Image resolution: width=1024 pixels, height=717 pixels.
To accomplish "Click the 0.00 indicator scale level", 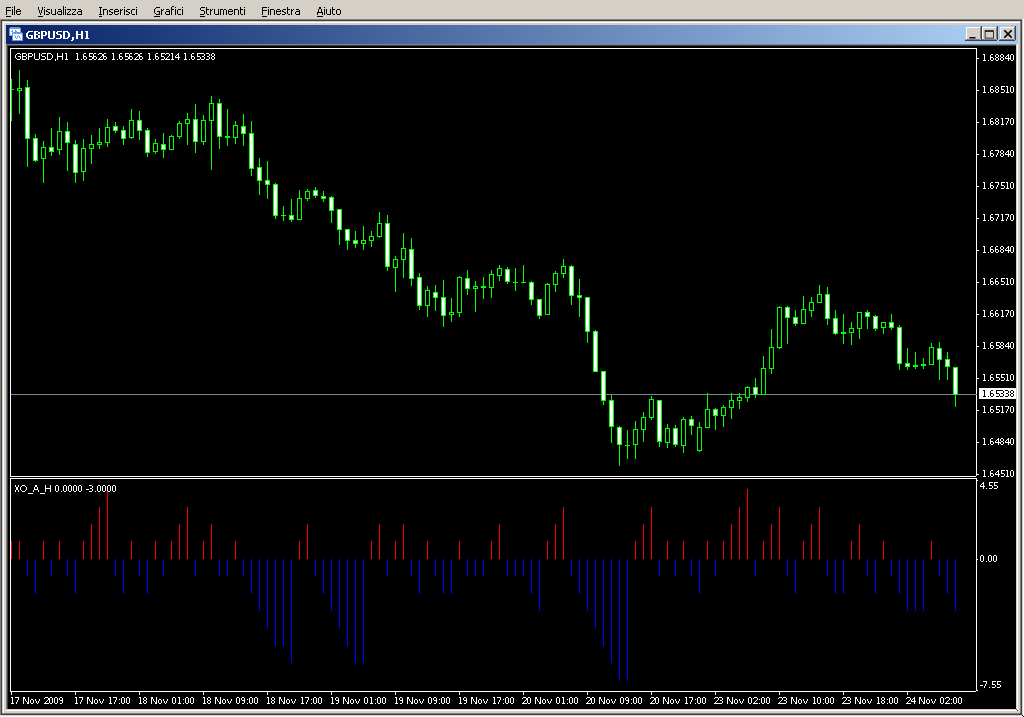I will click(988, 558).
